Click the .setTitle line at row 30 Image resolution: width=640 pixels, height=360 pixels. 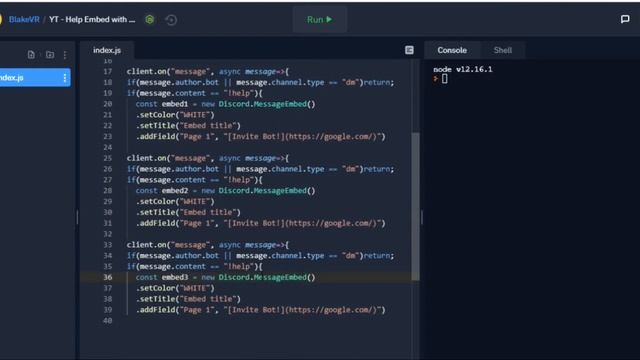coord(188,212)
